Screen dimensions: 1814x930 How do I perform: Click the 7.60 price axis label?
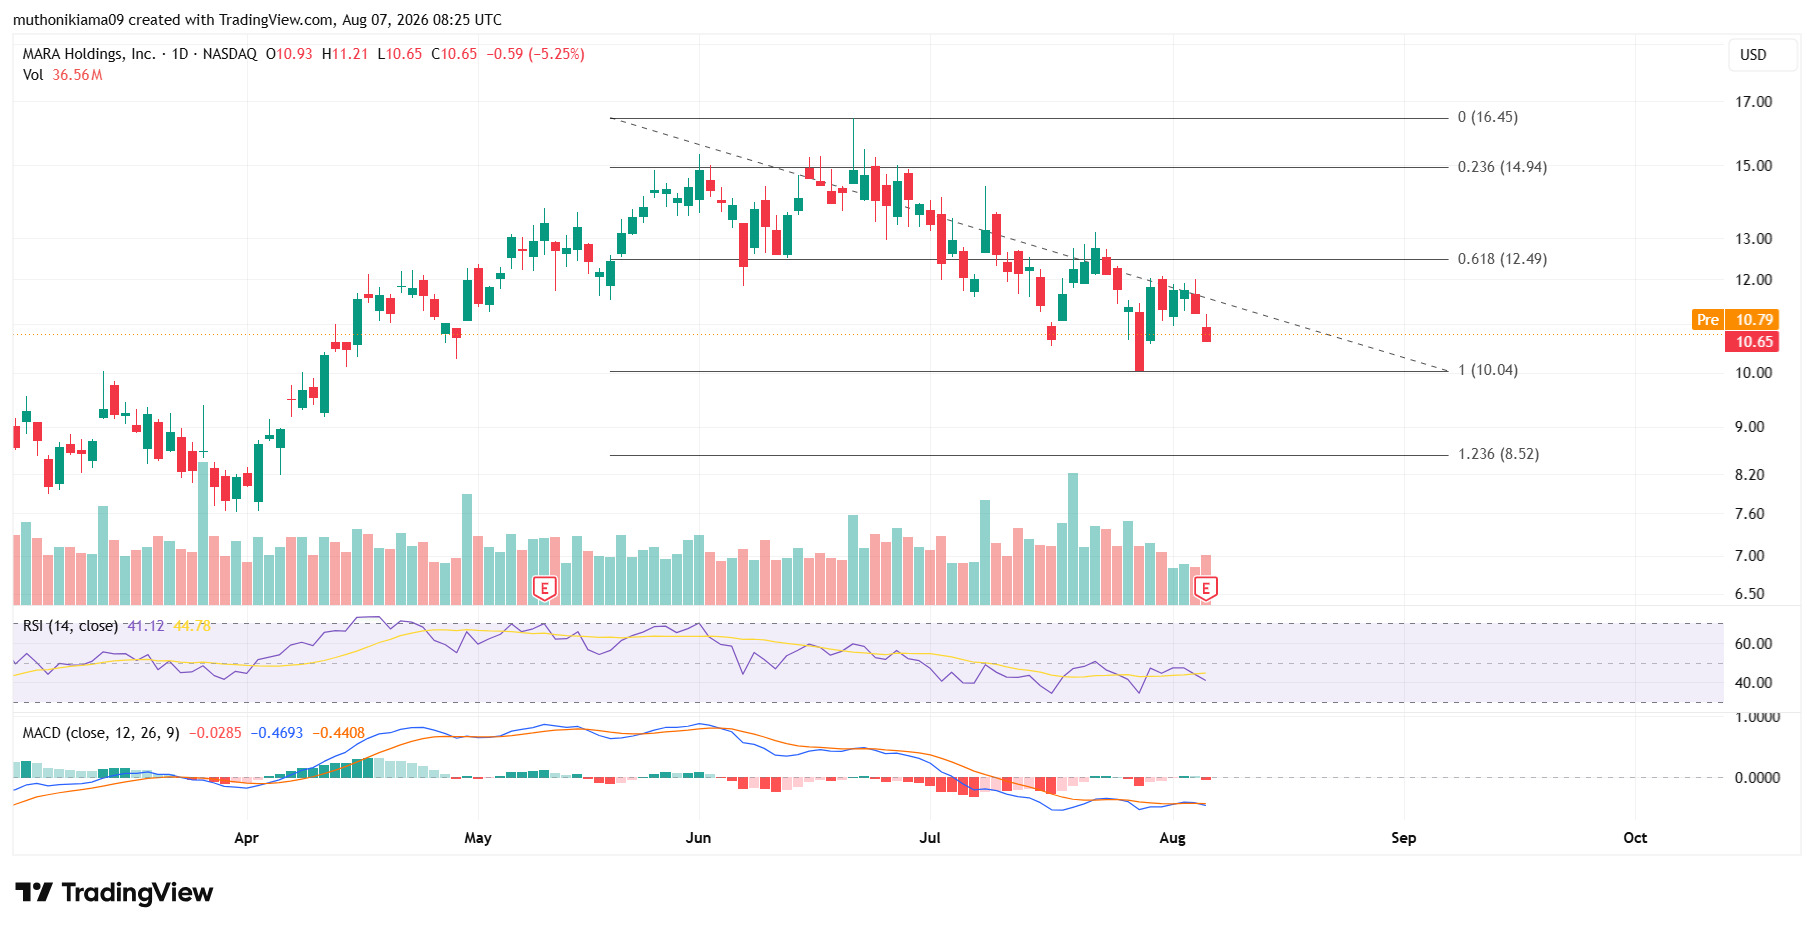tap(1749, 514)
